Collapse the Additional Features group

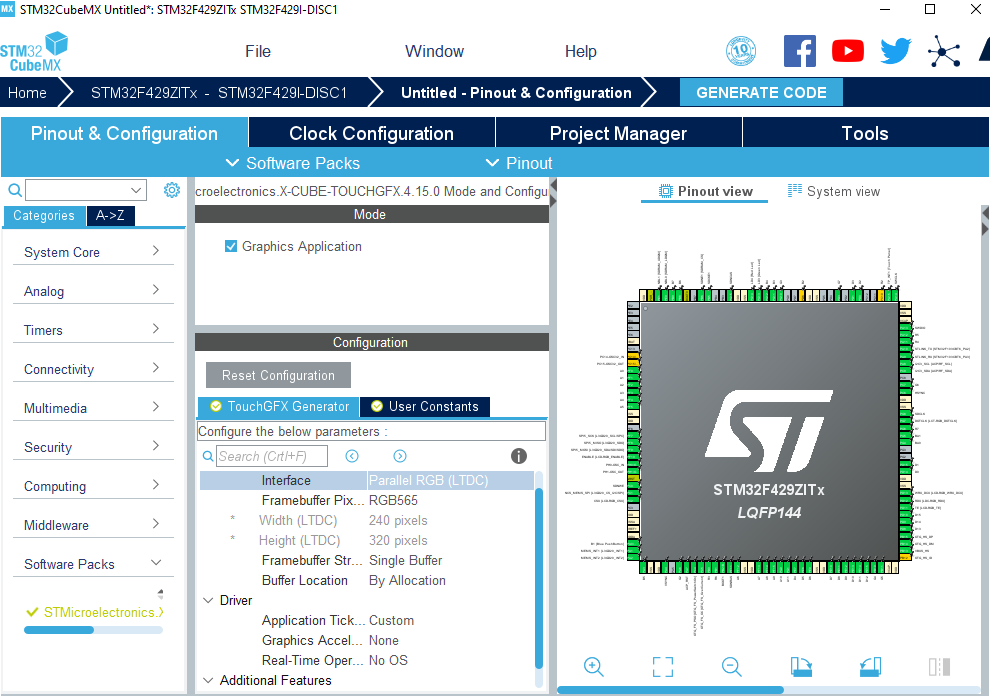208,680
